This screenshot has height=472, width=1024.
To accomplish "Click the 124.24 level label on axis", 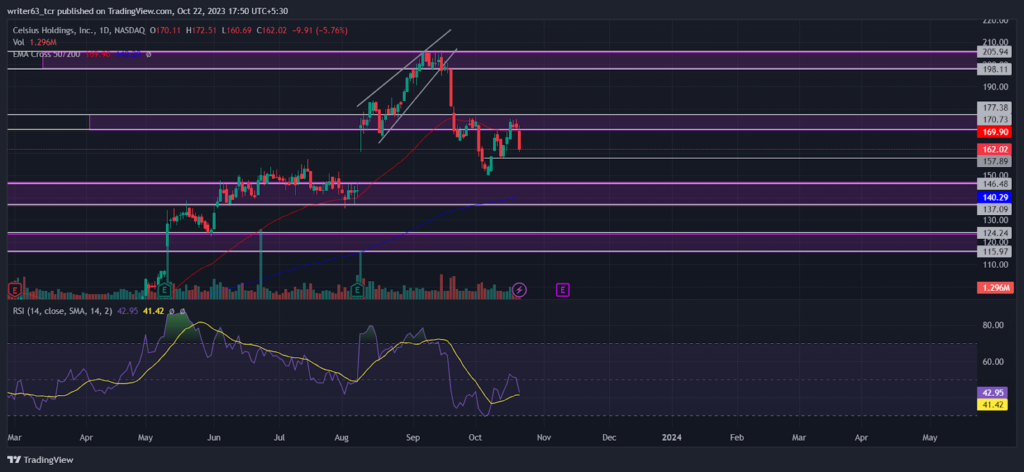I will 995,233.
